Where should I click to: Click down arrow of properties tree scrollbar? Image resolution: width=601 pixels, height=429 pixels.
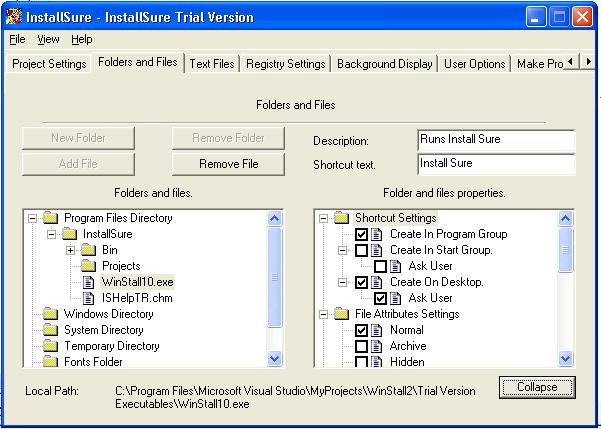pos(566,358)
